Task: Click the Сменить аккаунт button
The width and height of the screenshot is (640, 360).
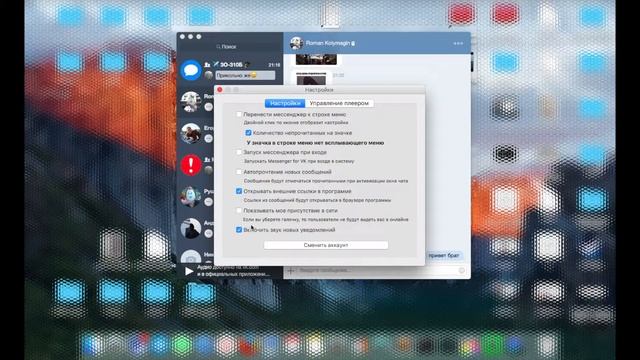Action: pos(326,245)
